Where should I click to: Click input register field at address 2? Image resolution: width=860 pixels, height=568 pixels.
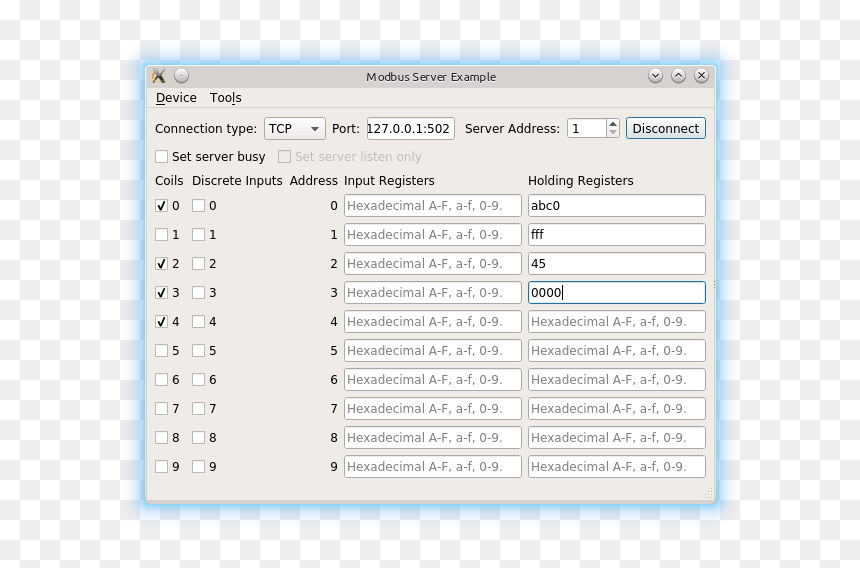[433, 264]
